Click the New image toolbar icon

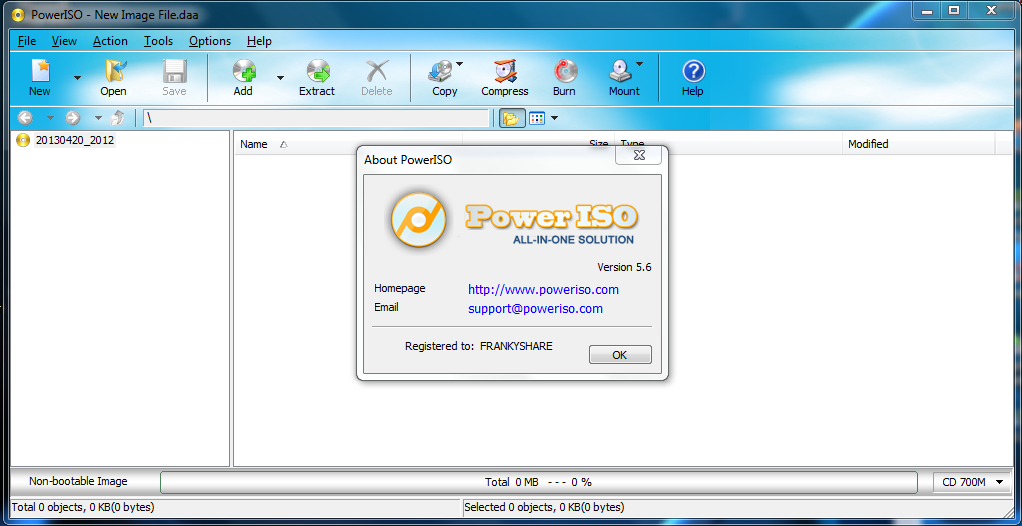[x=40, y=71]
